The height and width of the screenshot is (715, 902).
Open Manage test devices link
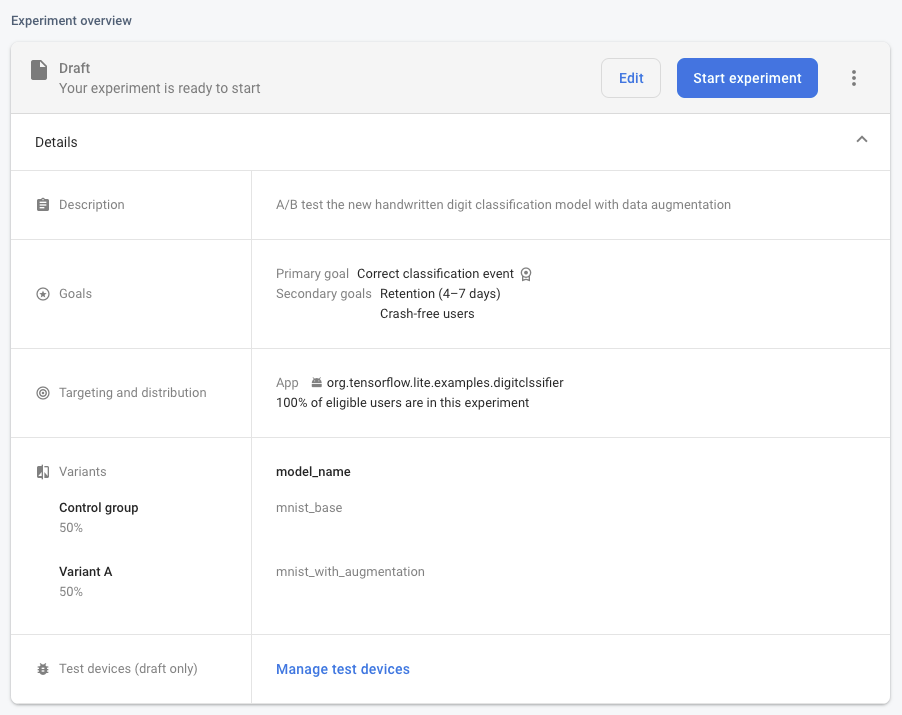point(343,669)
